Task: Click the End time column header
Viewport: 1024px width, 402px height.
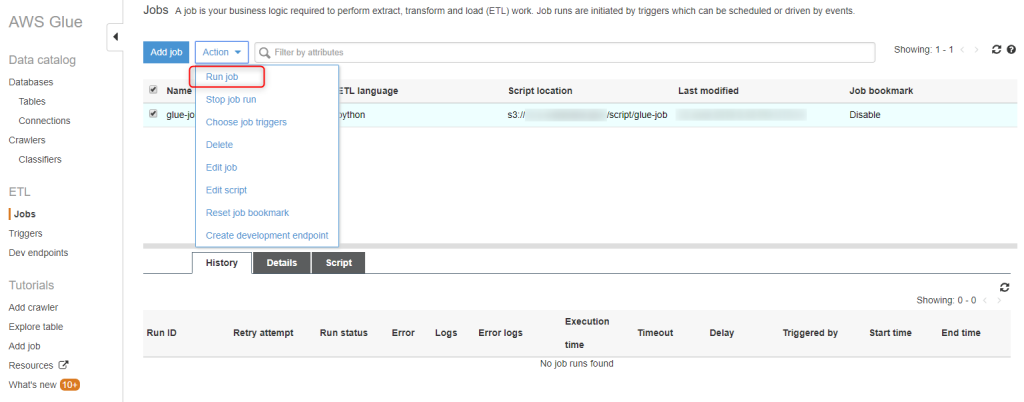Action: pos(961,333)
